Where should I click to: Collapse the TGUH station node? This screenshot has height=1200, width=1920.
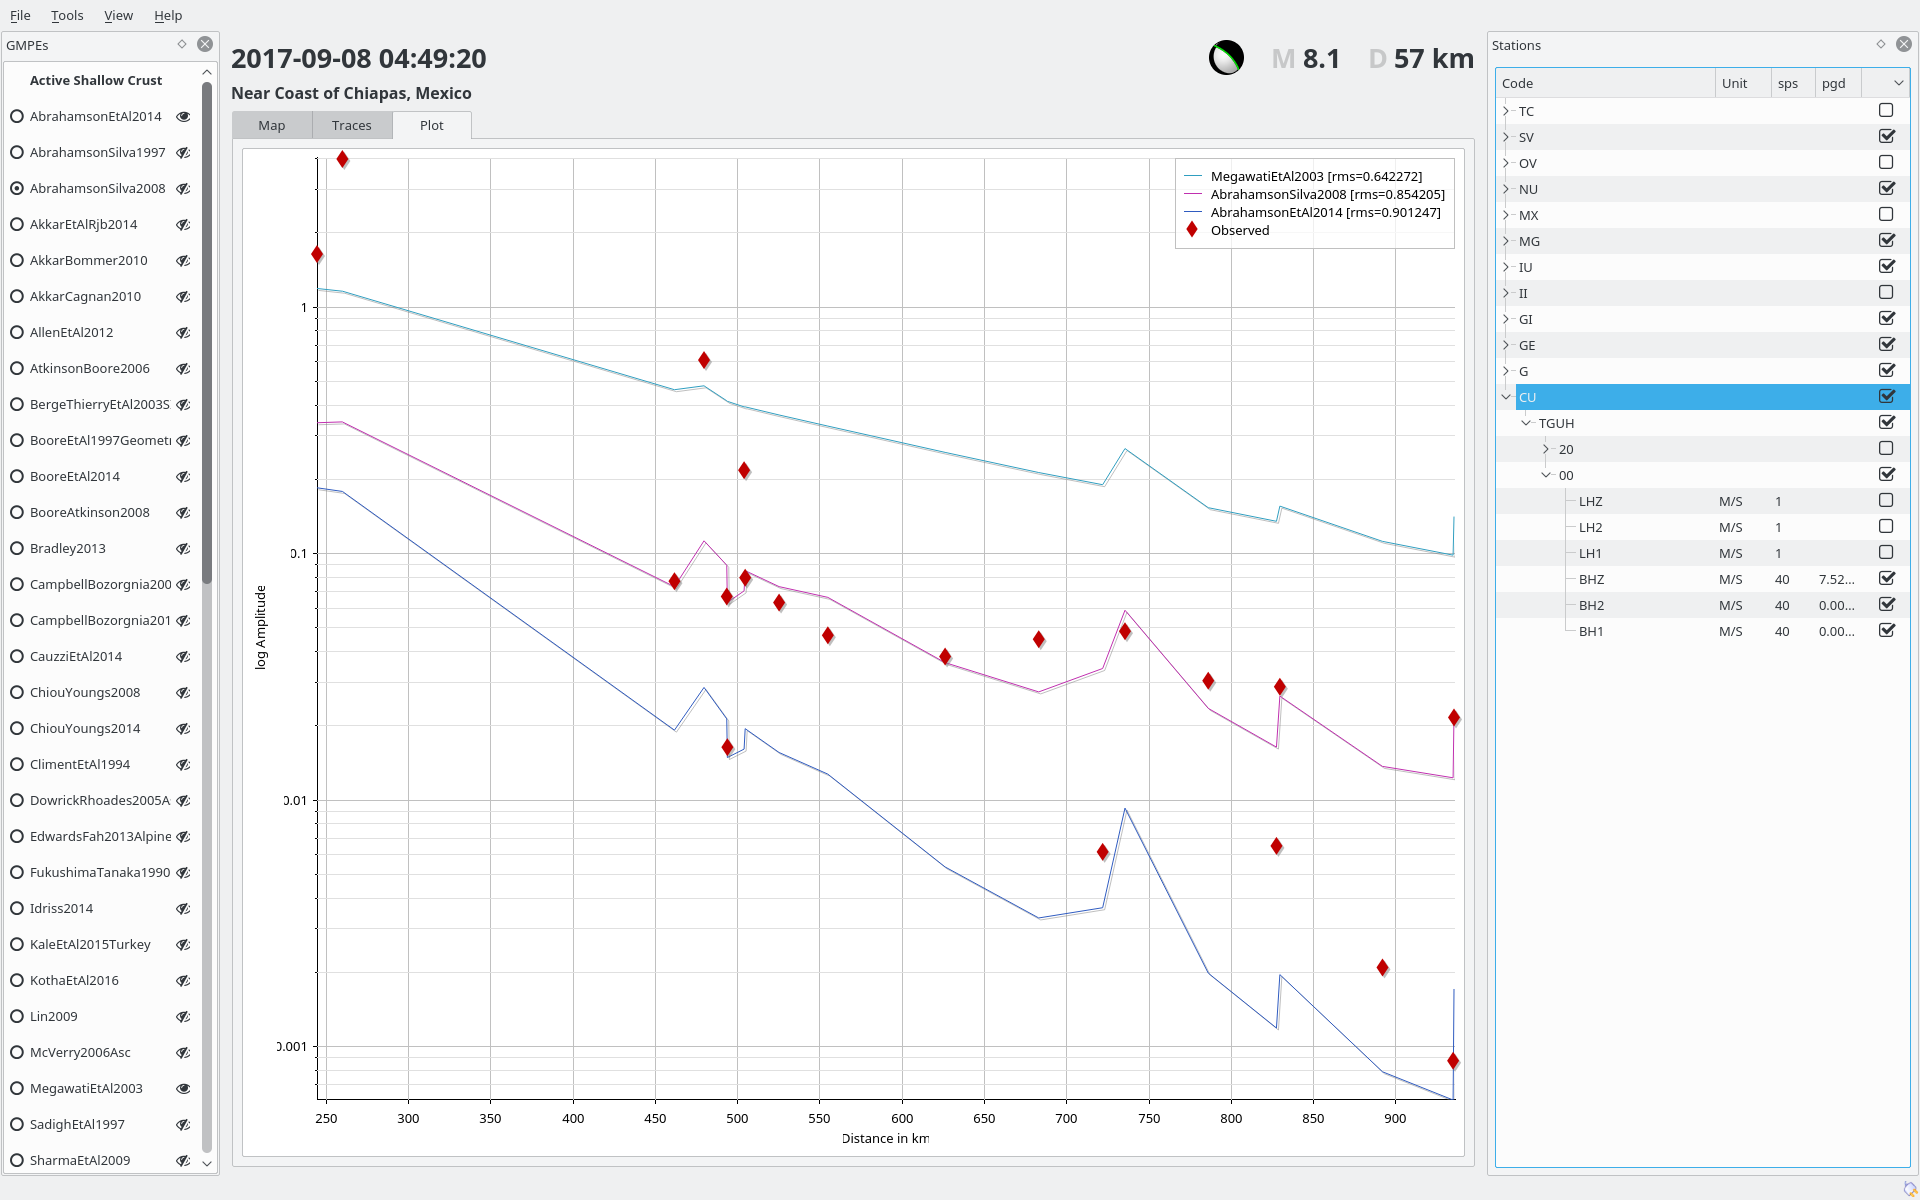point(1526,423)
